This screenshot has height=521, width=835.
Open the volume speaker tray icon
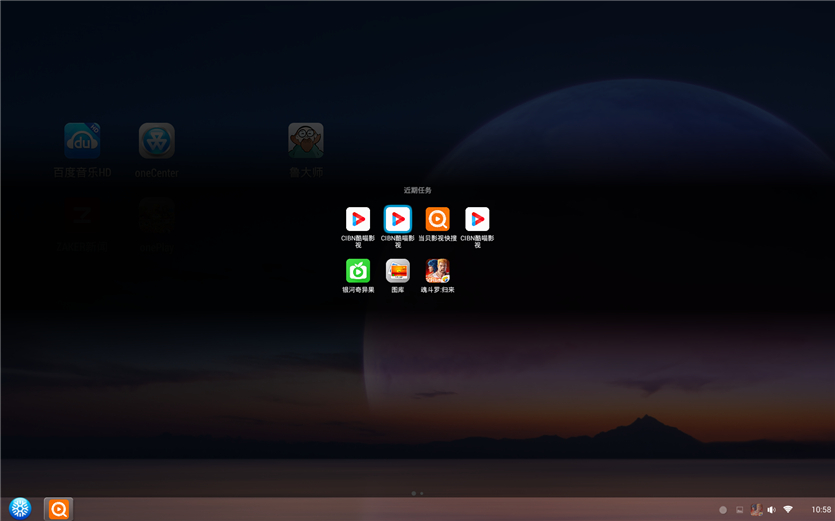(x=771, y=510)
